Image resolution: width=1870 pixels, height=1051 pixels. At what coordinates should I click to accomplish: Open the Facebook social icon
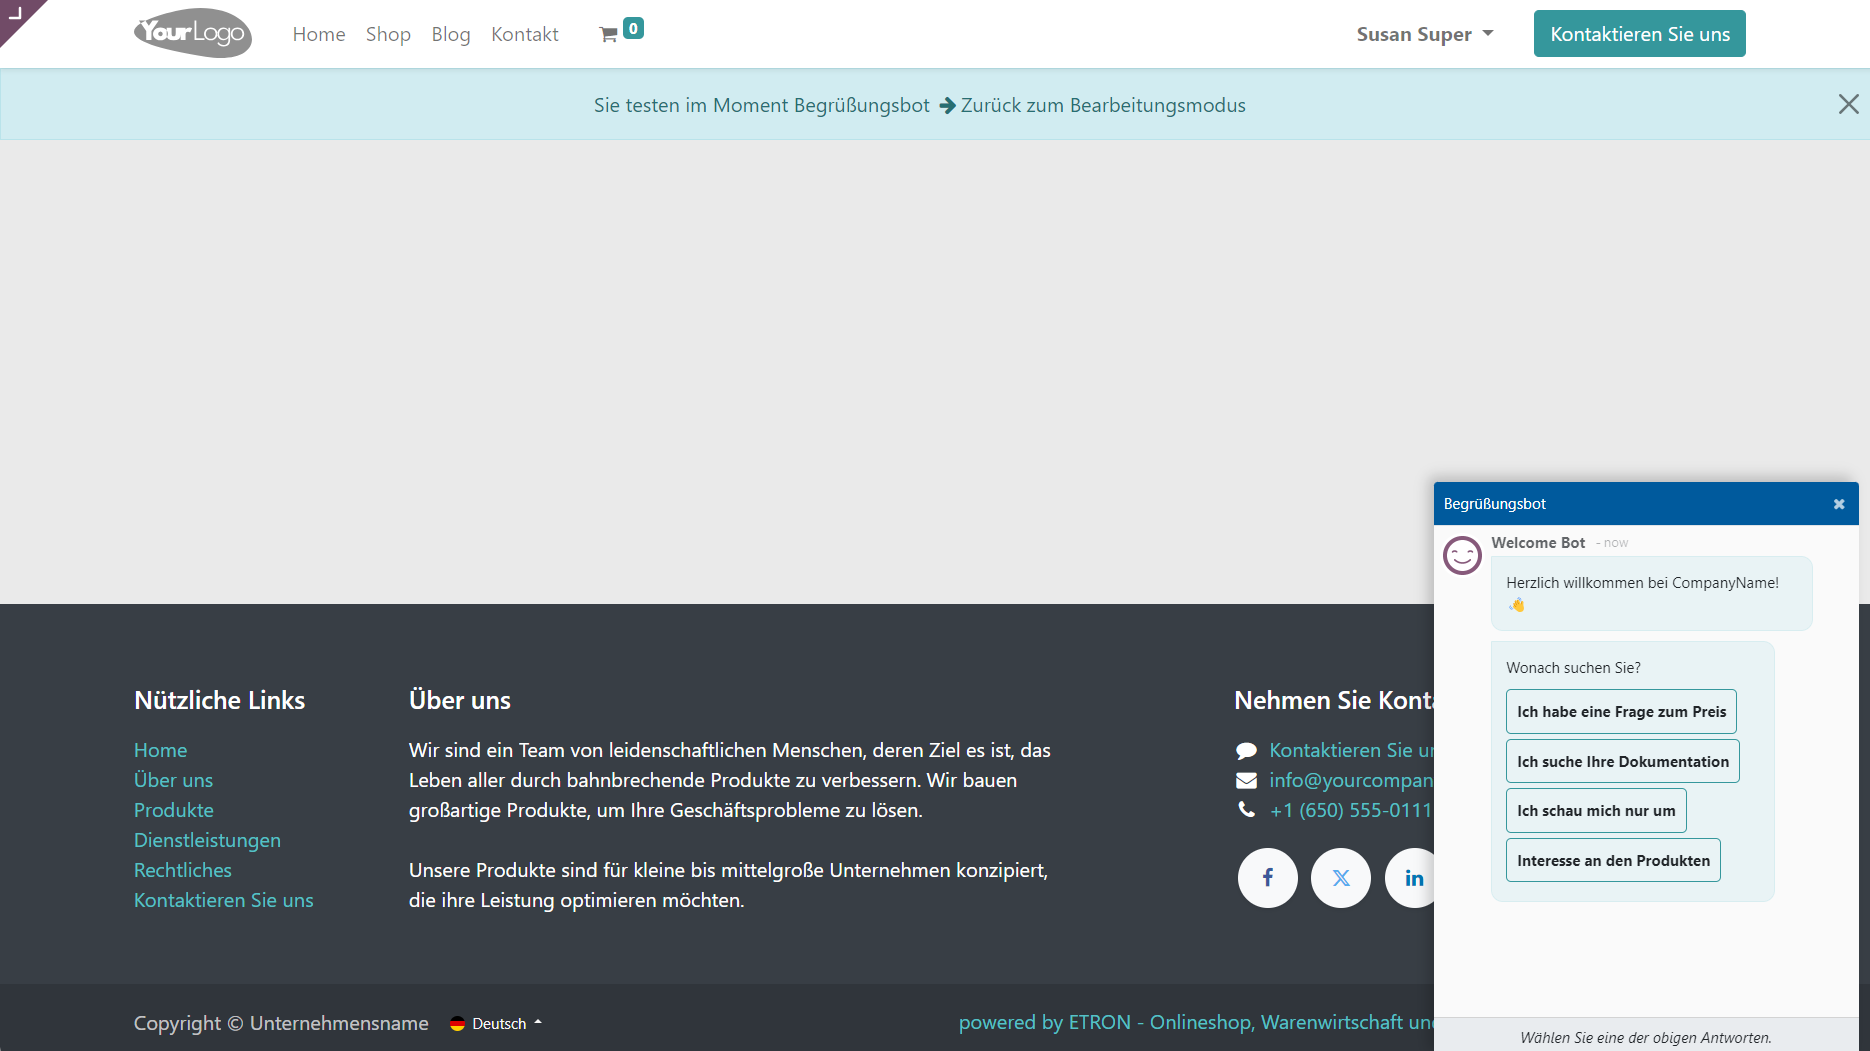point(1267,878)
